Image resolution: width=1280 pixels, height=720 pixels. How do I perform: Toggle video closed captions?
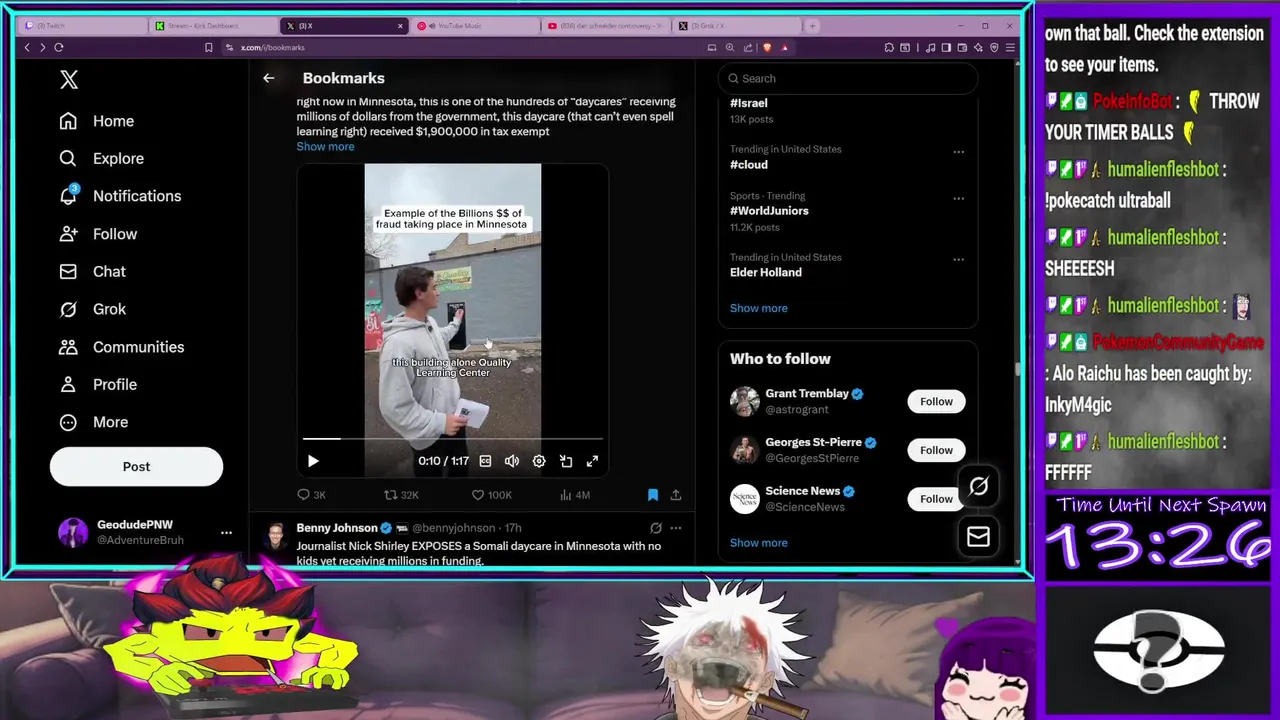tap(485, 461)
